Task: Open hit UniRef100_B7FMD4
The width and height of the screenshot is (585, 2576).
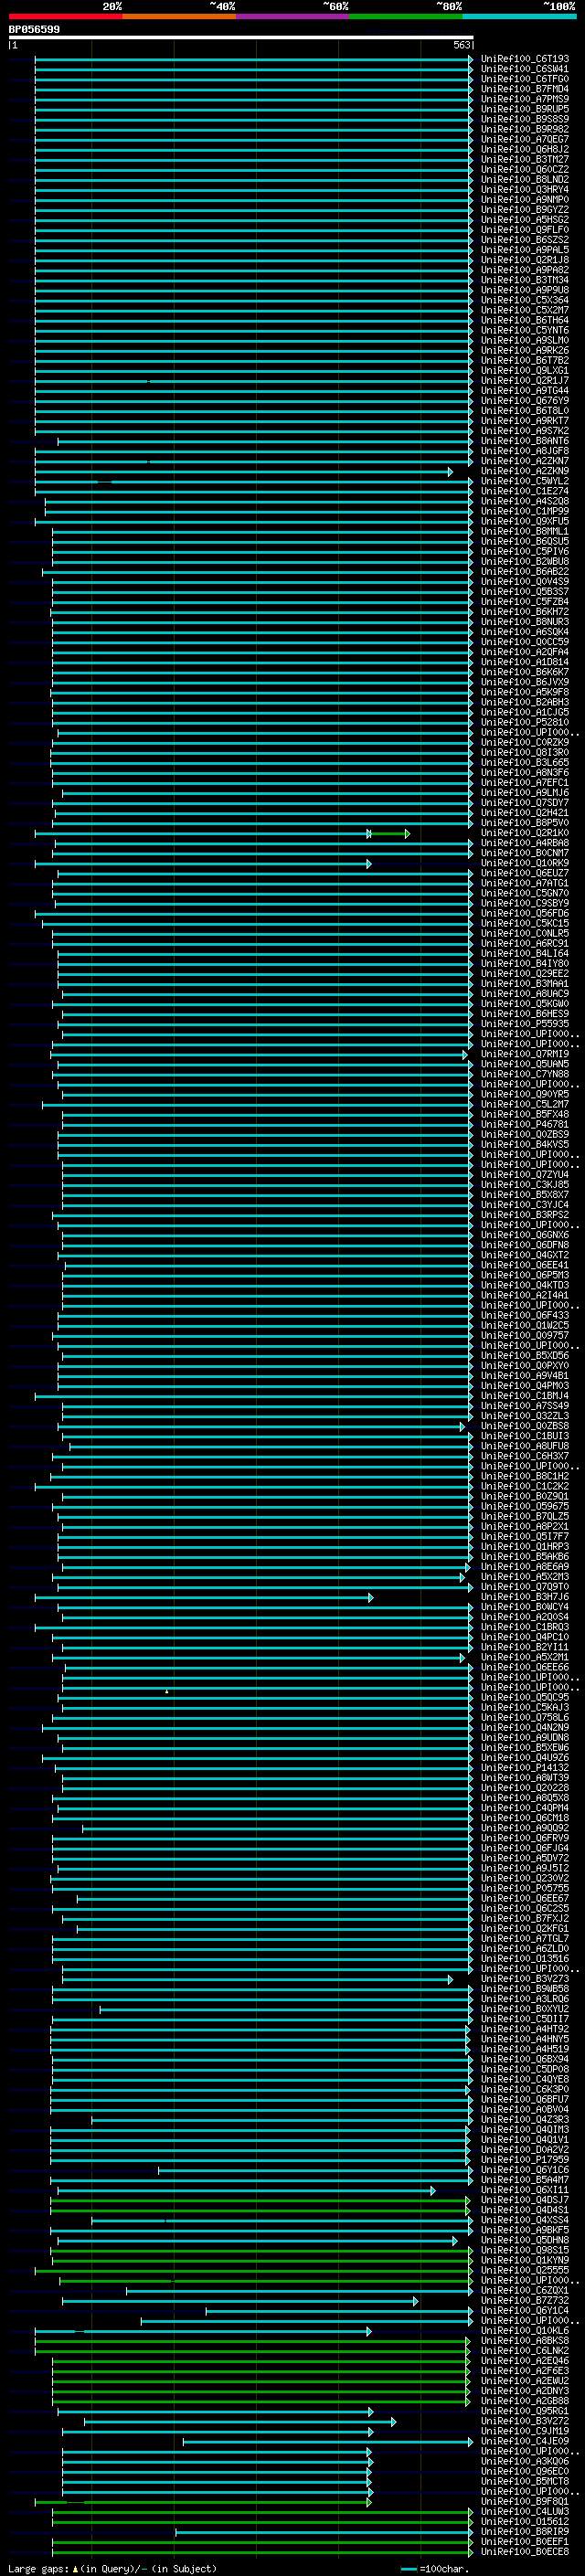Action: pos(524,89)
